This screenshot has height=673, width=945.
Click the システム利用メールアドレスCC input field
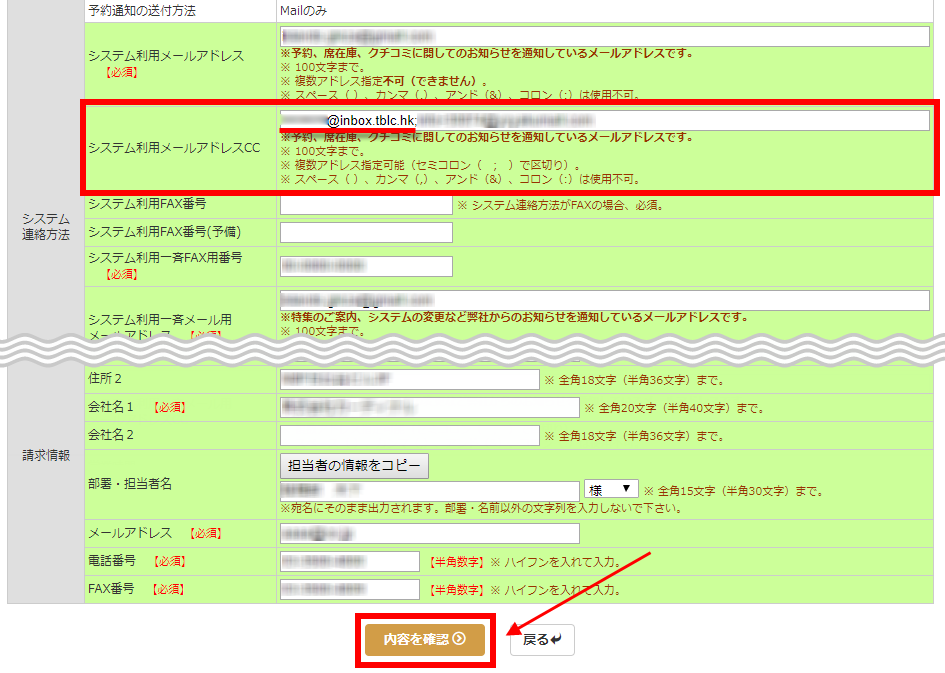coord(605,121)
